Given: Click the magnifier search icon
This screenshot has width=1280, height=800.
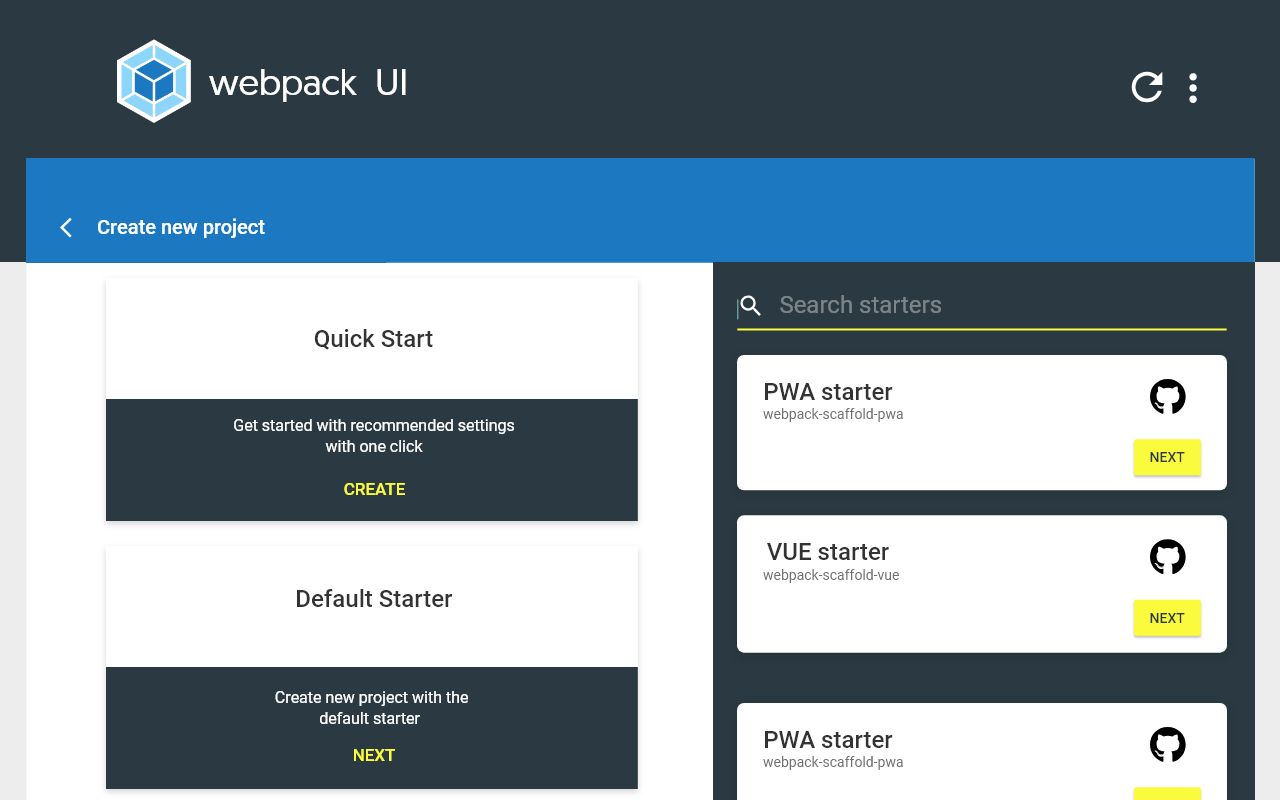Looking at the screenshot, I should tap(751, 306).
